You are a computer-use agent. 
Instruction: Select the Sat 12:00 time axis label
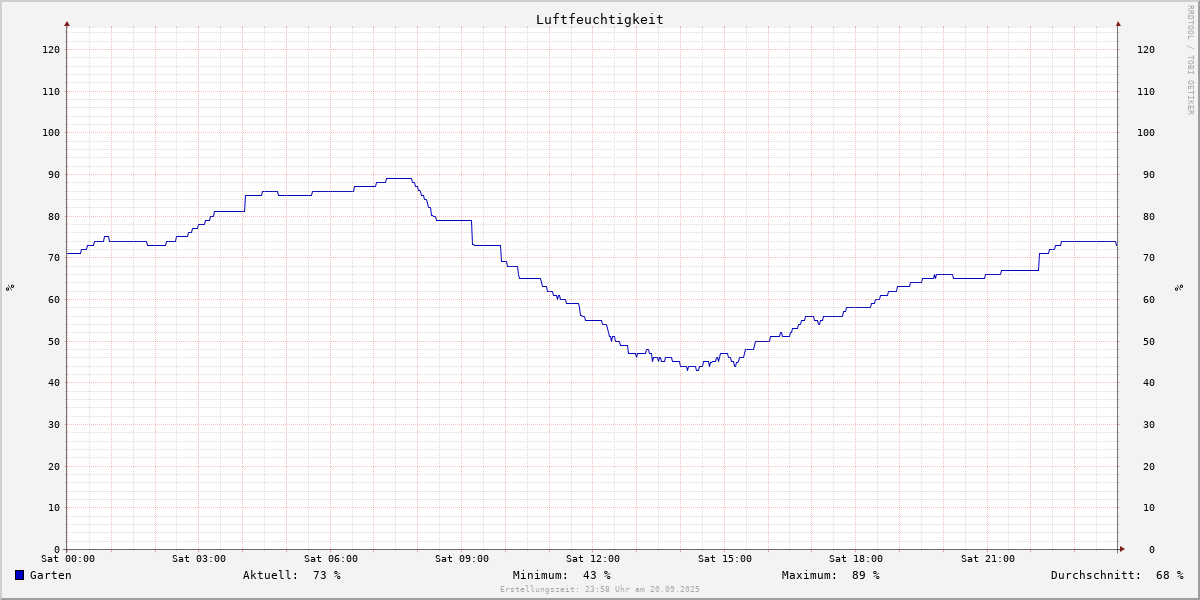[593, 559]
